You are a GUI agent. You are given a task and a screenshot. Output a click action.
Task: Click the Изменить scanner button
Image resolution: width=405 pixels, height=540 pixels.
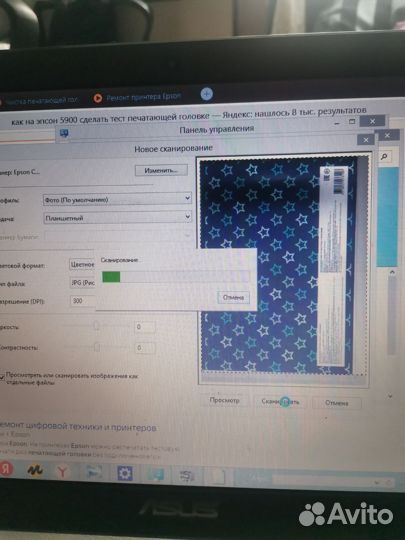(x=161, y=170)
